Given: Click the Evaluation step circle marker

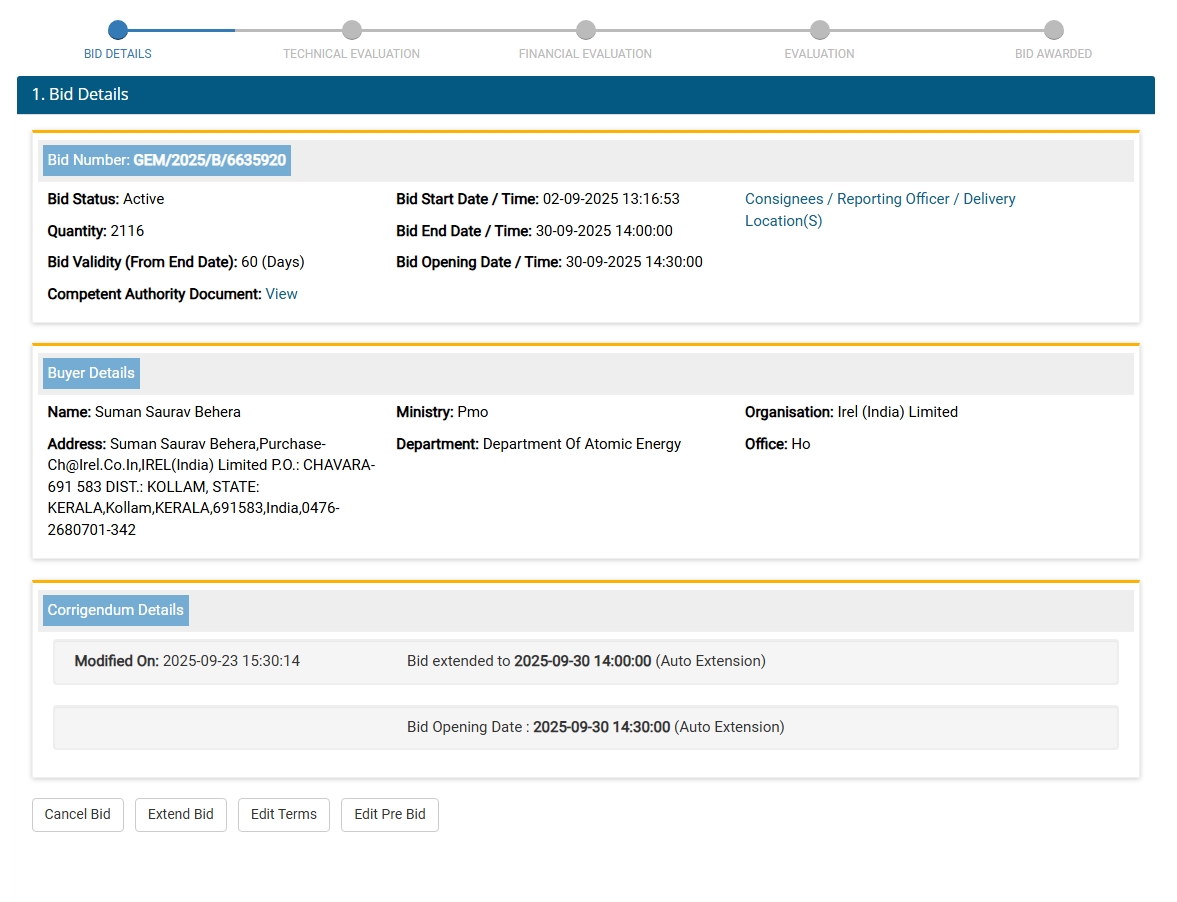Looking at the screenshot, I should tap(819, 30).
